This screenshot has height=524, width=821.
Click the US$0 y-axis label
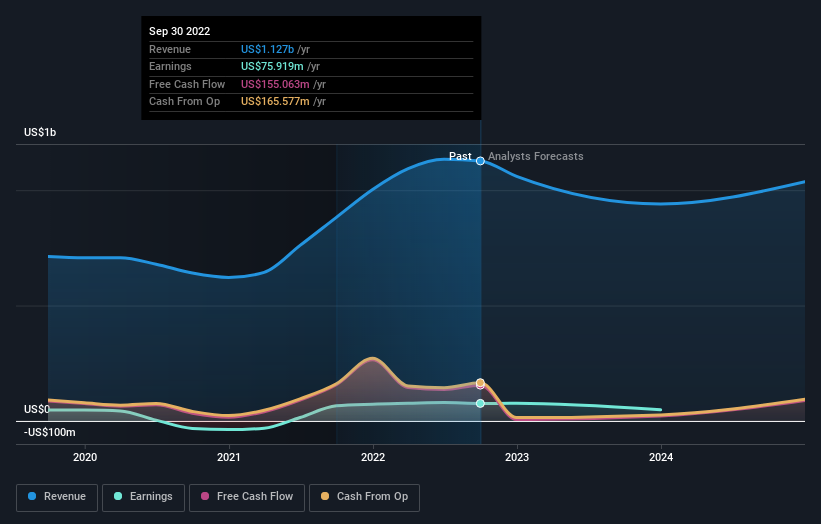click(x=37, y=409)
